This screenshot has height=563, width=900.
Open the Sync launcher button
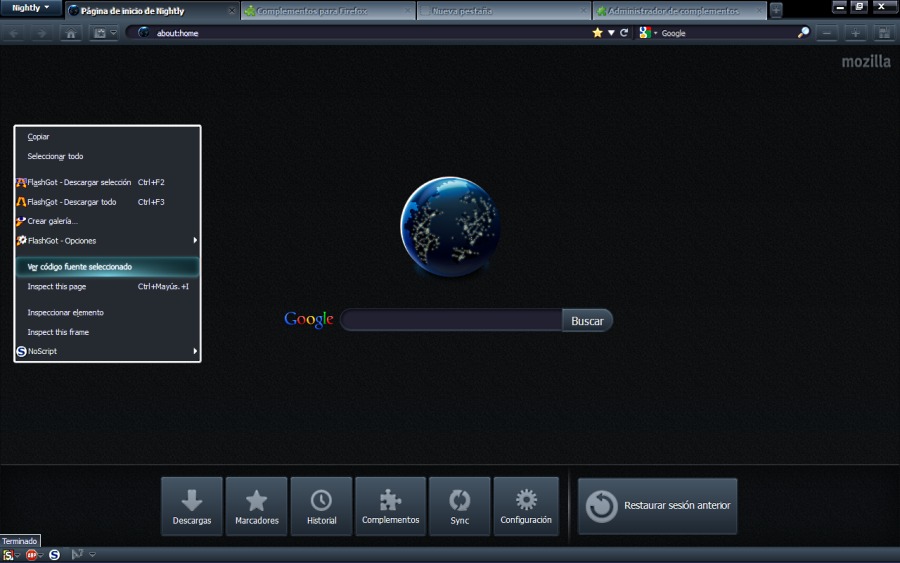tap(460, 506)
